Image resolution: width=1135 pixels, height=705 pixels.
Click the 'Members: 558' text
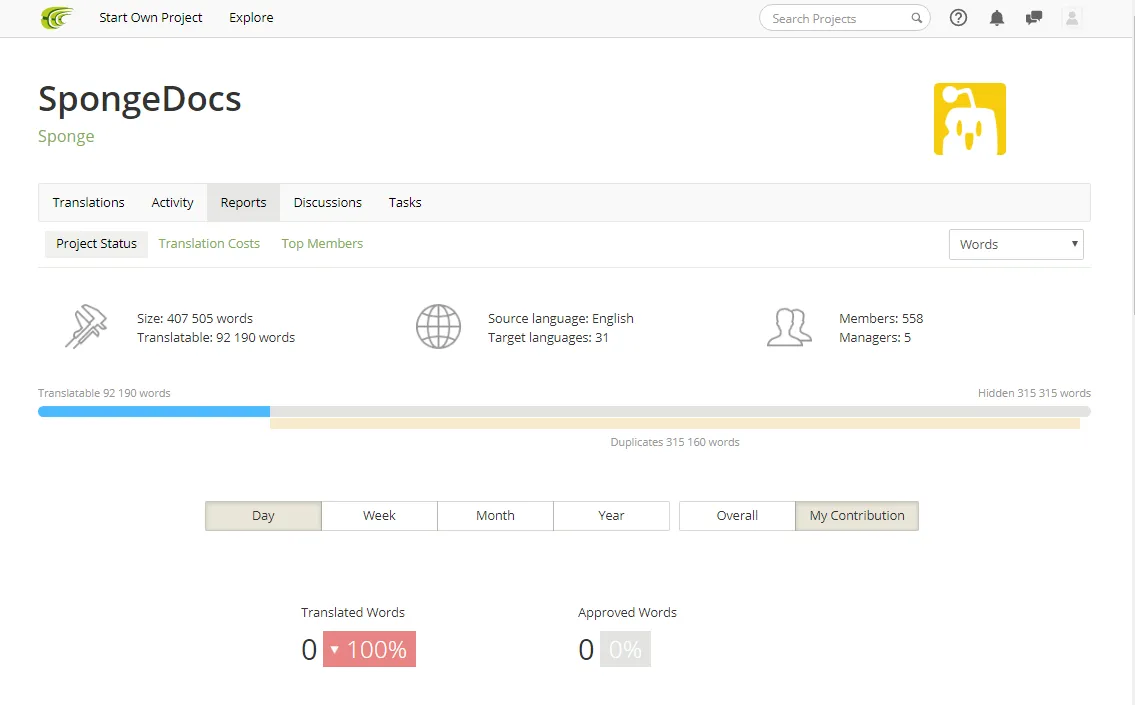click(881, 318)
